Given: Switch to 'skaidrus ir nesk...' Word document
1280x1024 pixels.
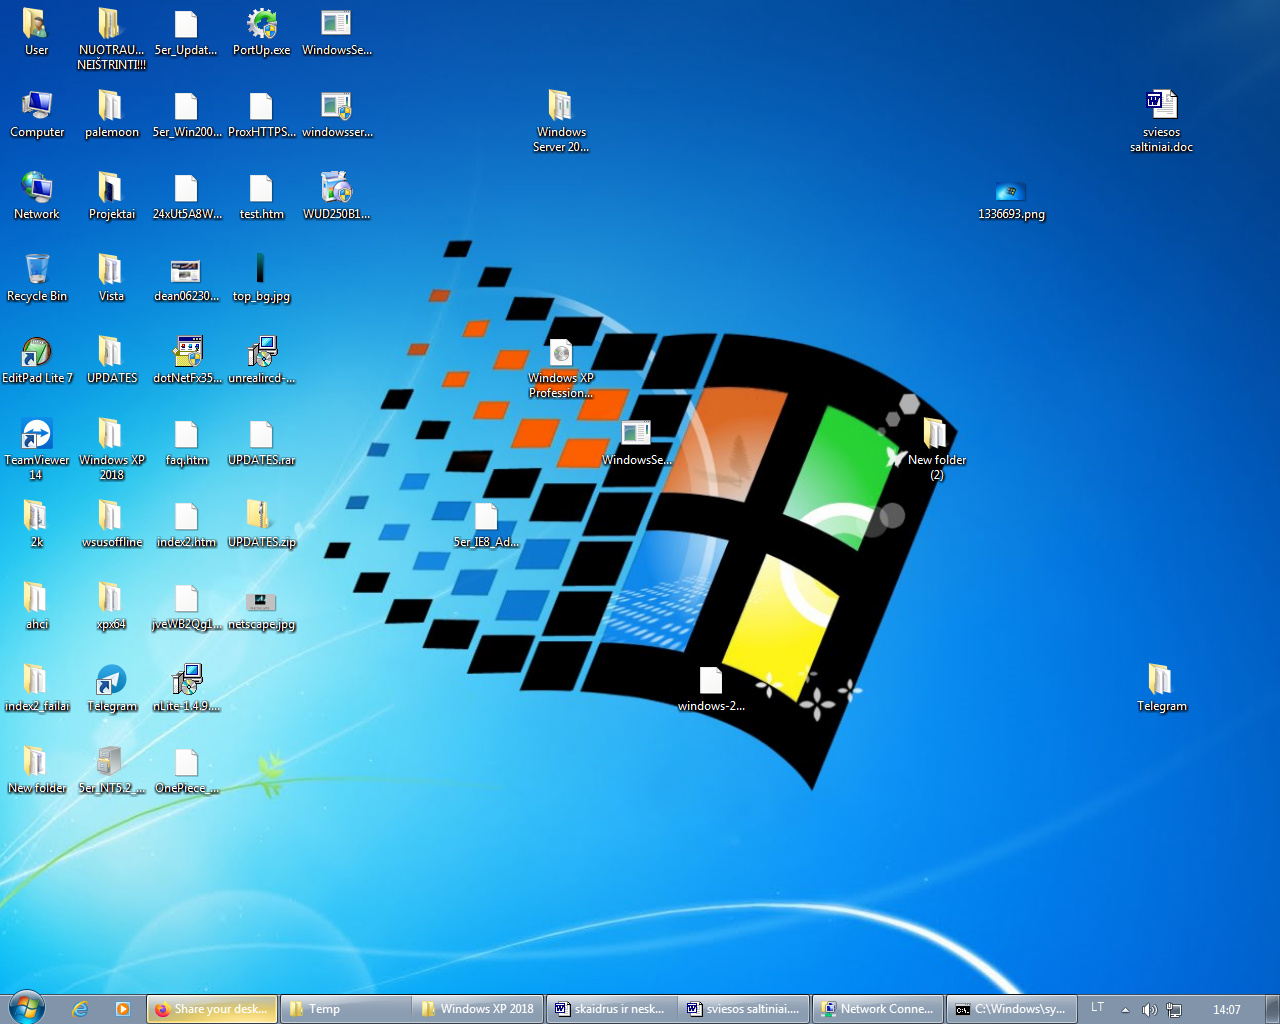Looking at the screenshot, I should pyautogui.click(x=611, y=1009).
